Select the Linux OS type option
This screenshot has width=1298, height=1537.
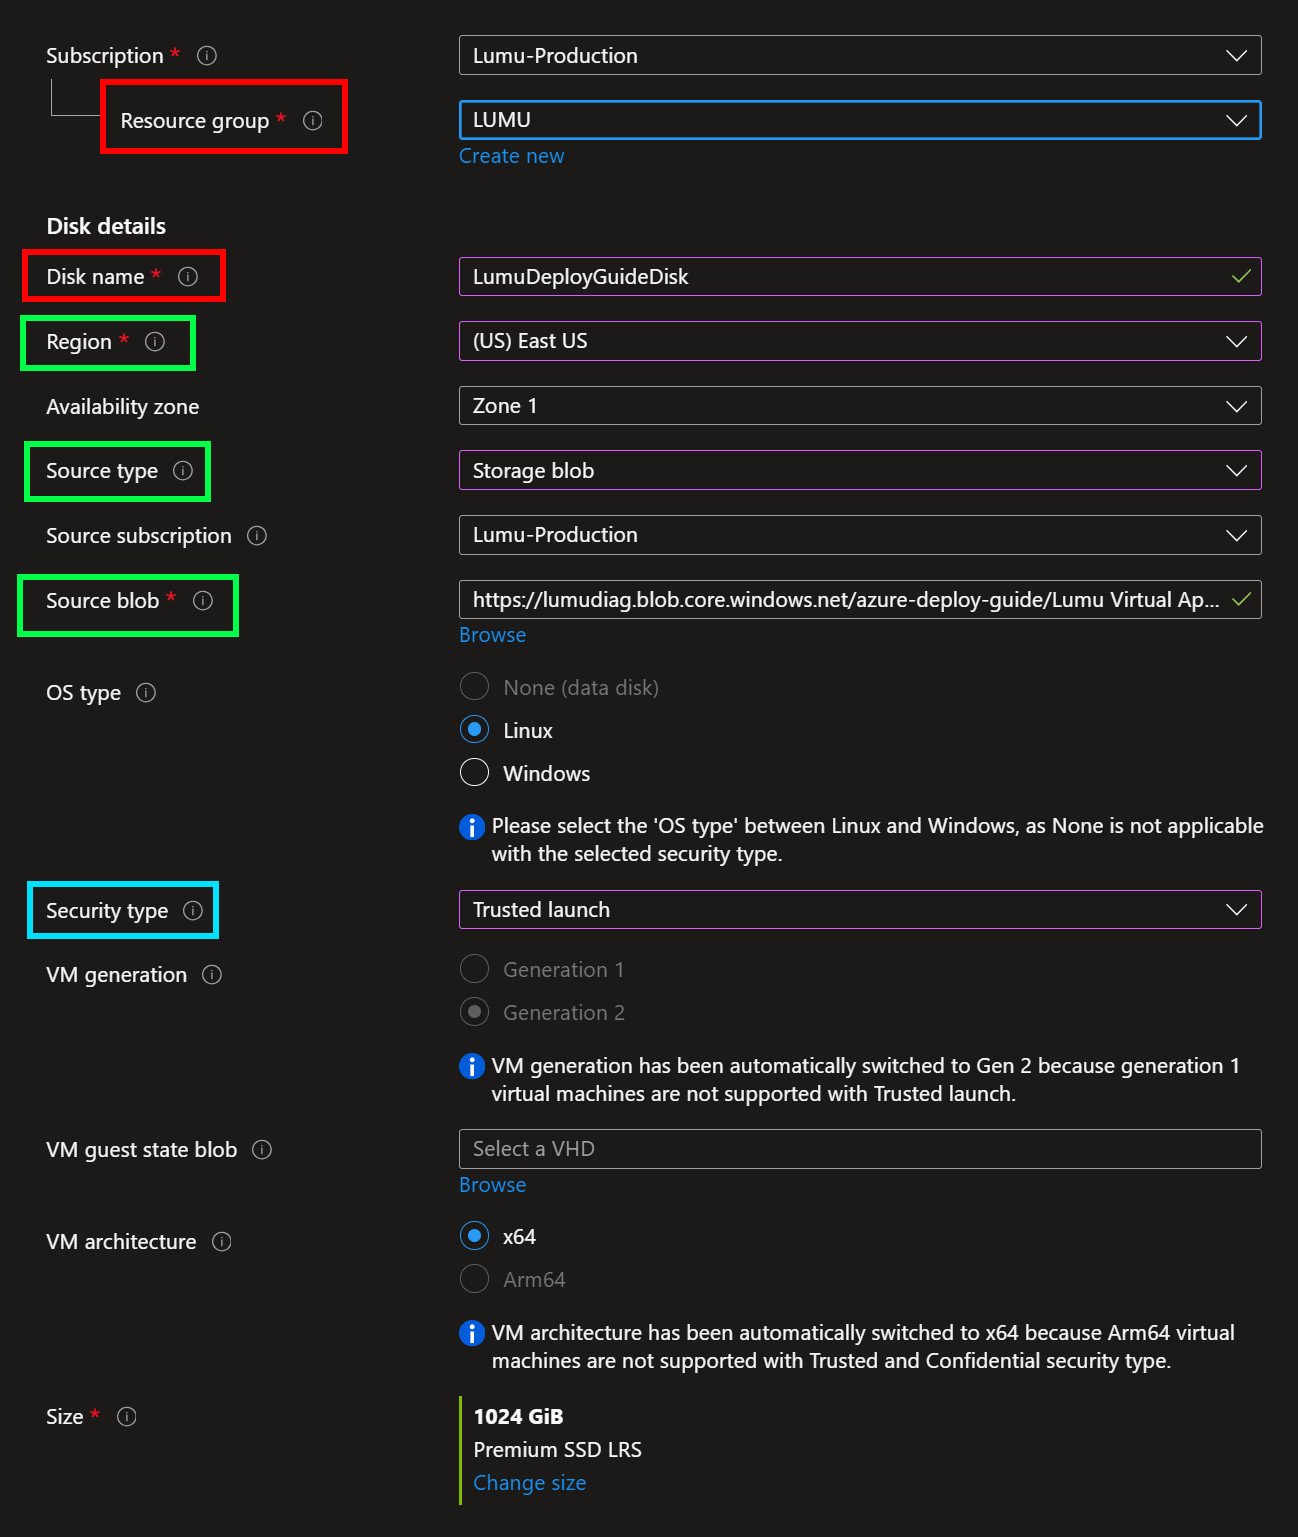(474, 730)
